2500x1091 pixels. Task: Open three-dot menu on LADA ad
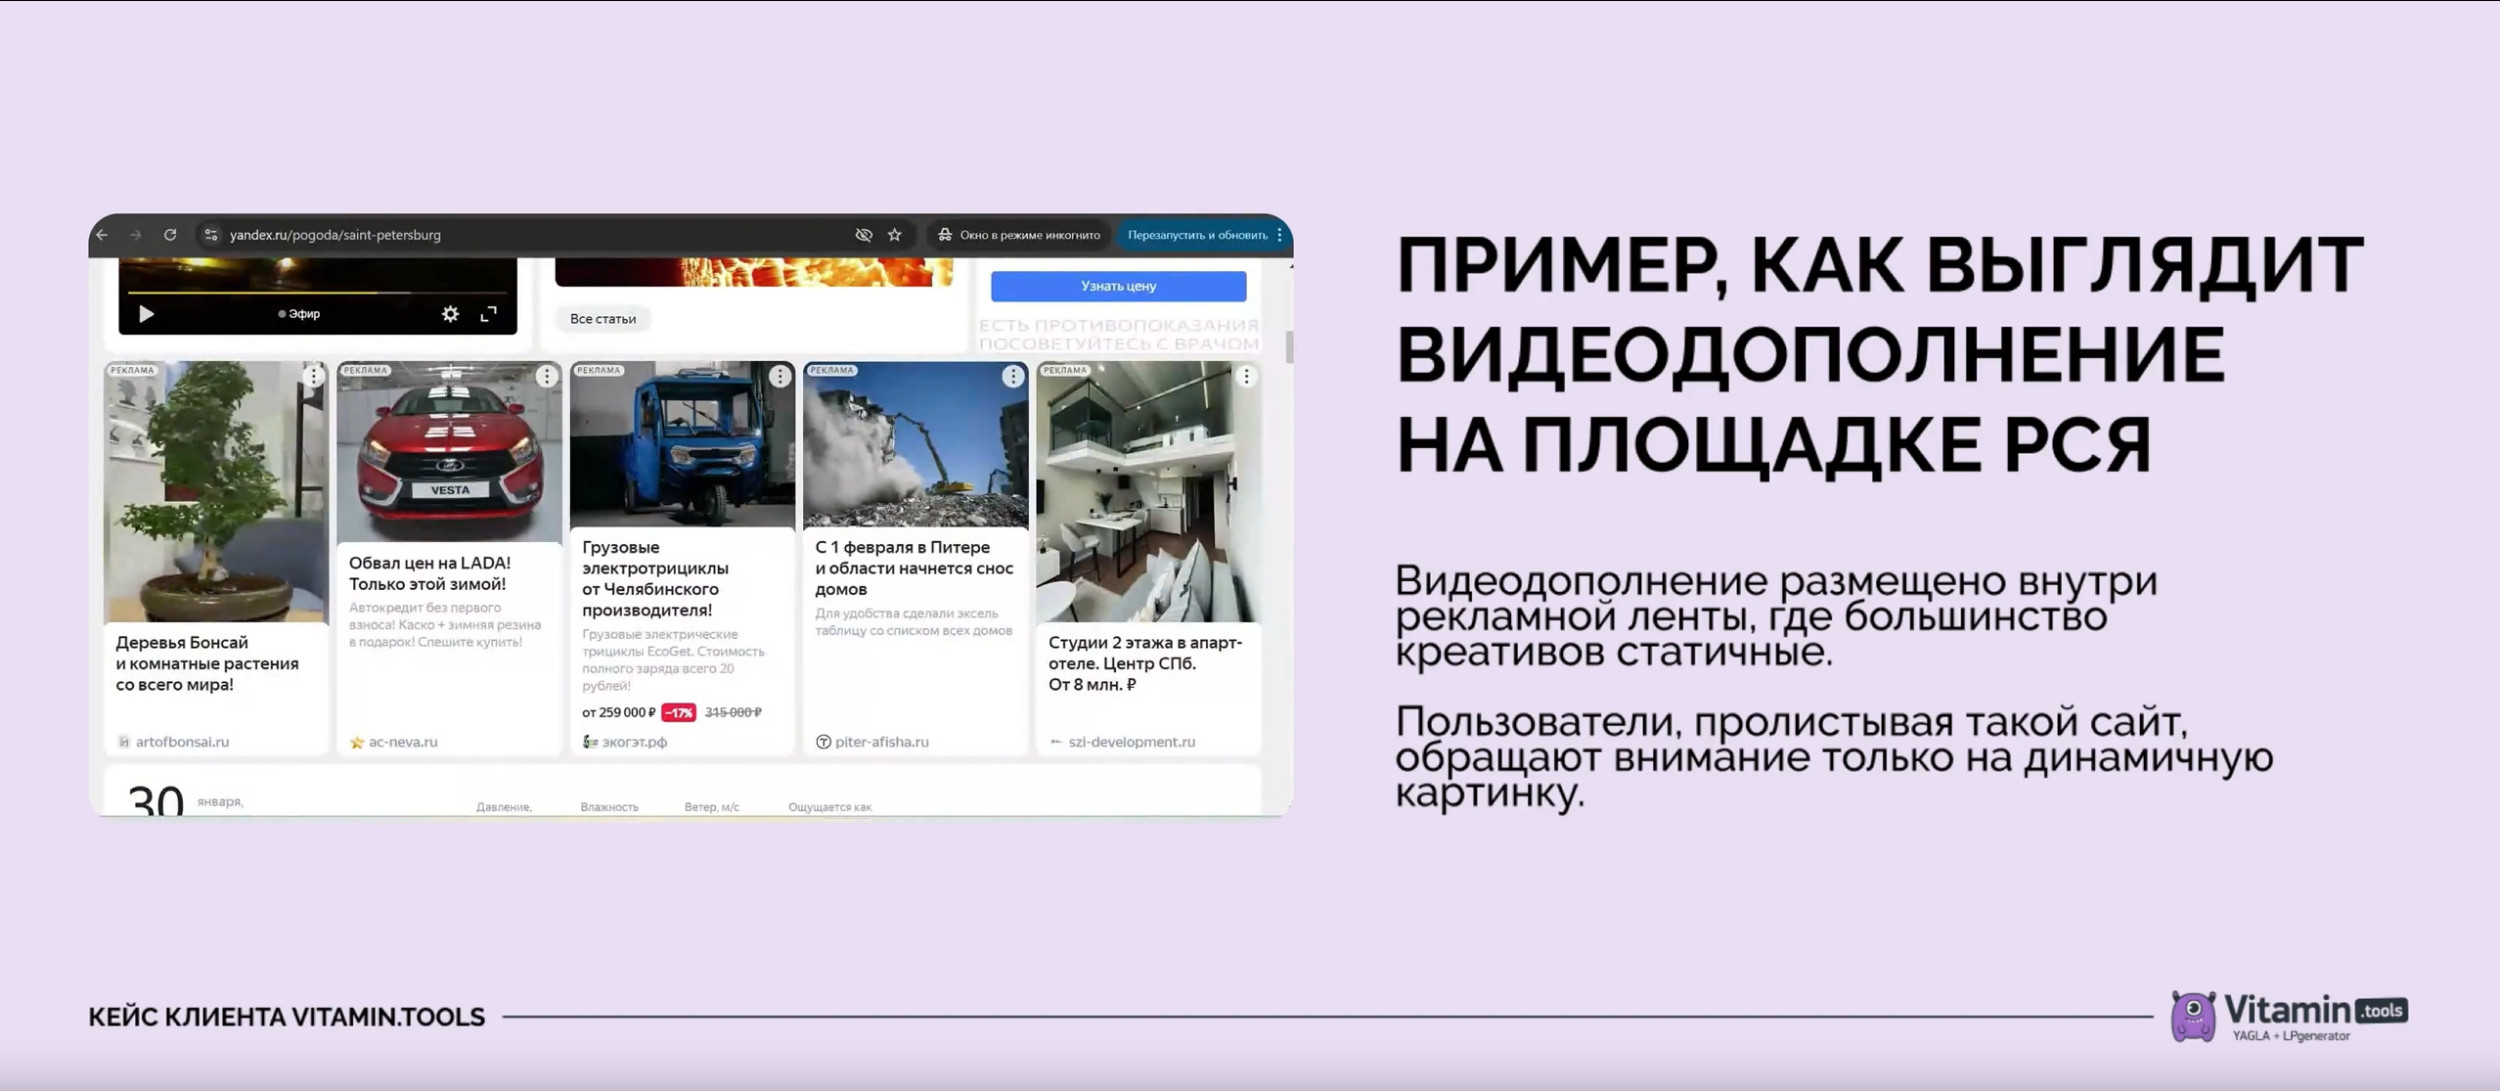coord(546,376)
